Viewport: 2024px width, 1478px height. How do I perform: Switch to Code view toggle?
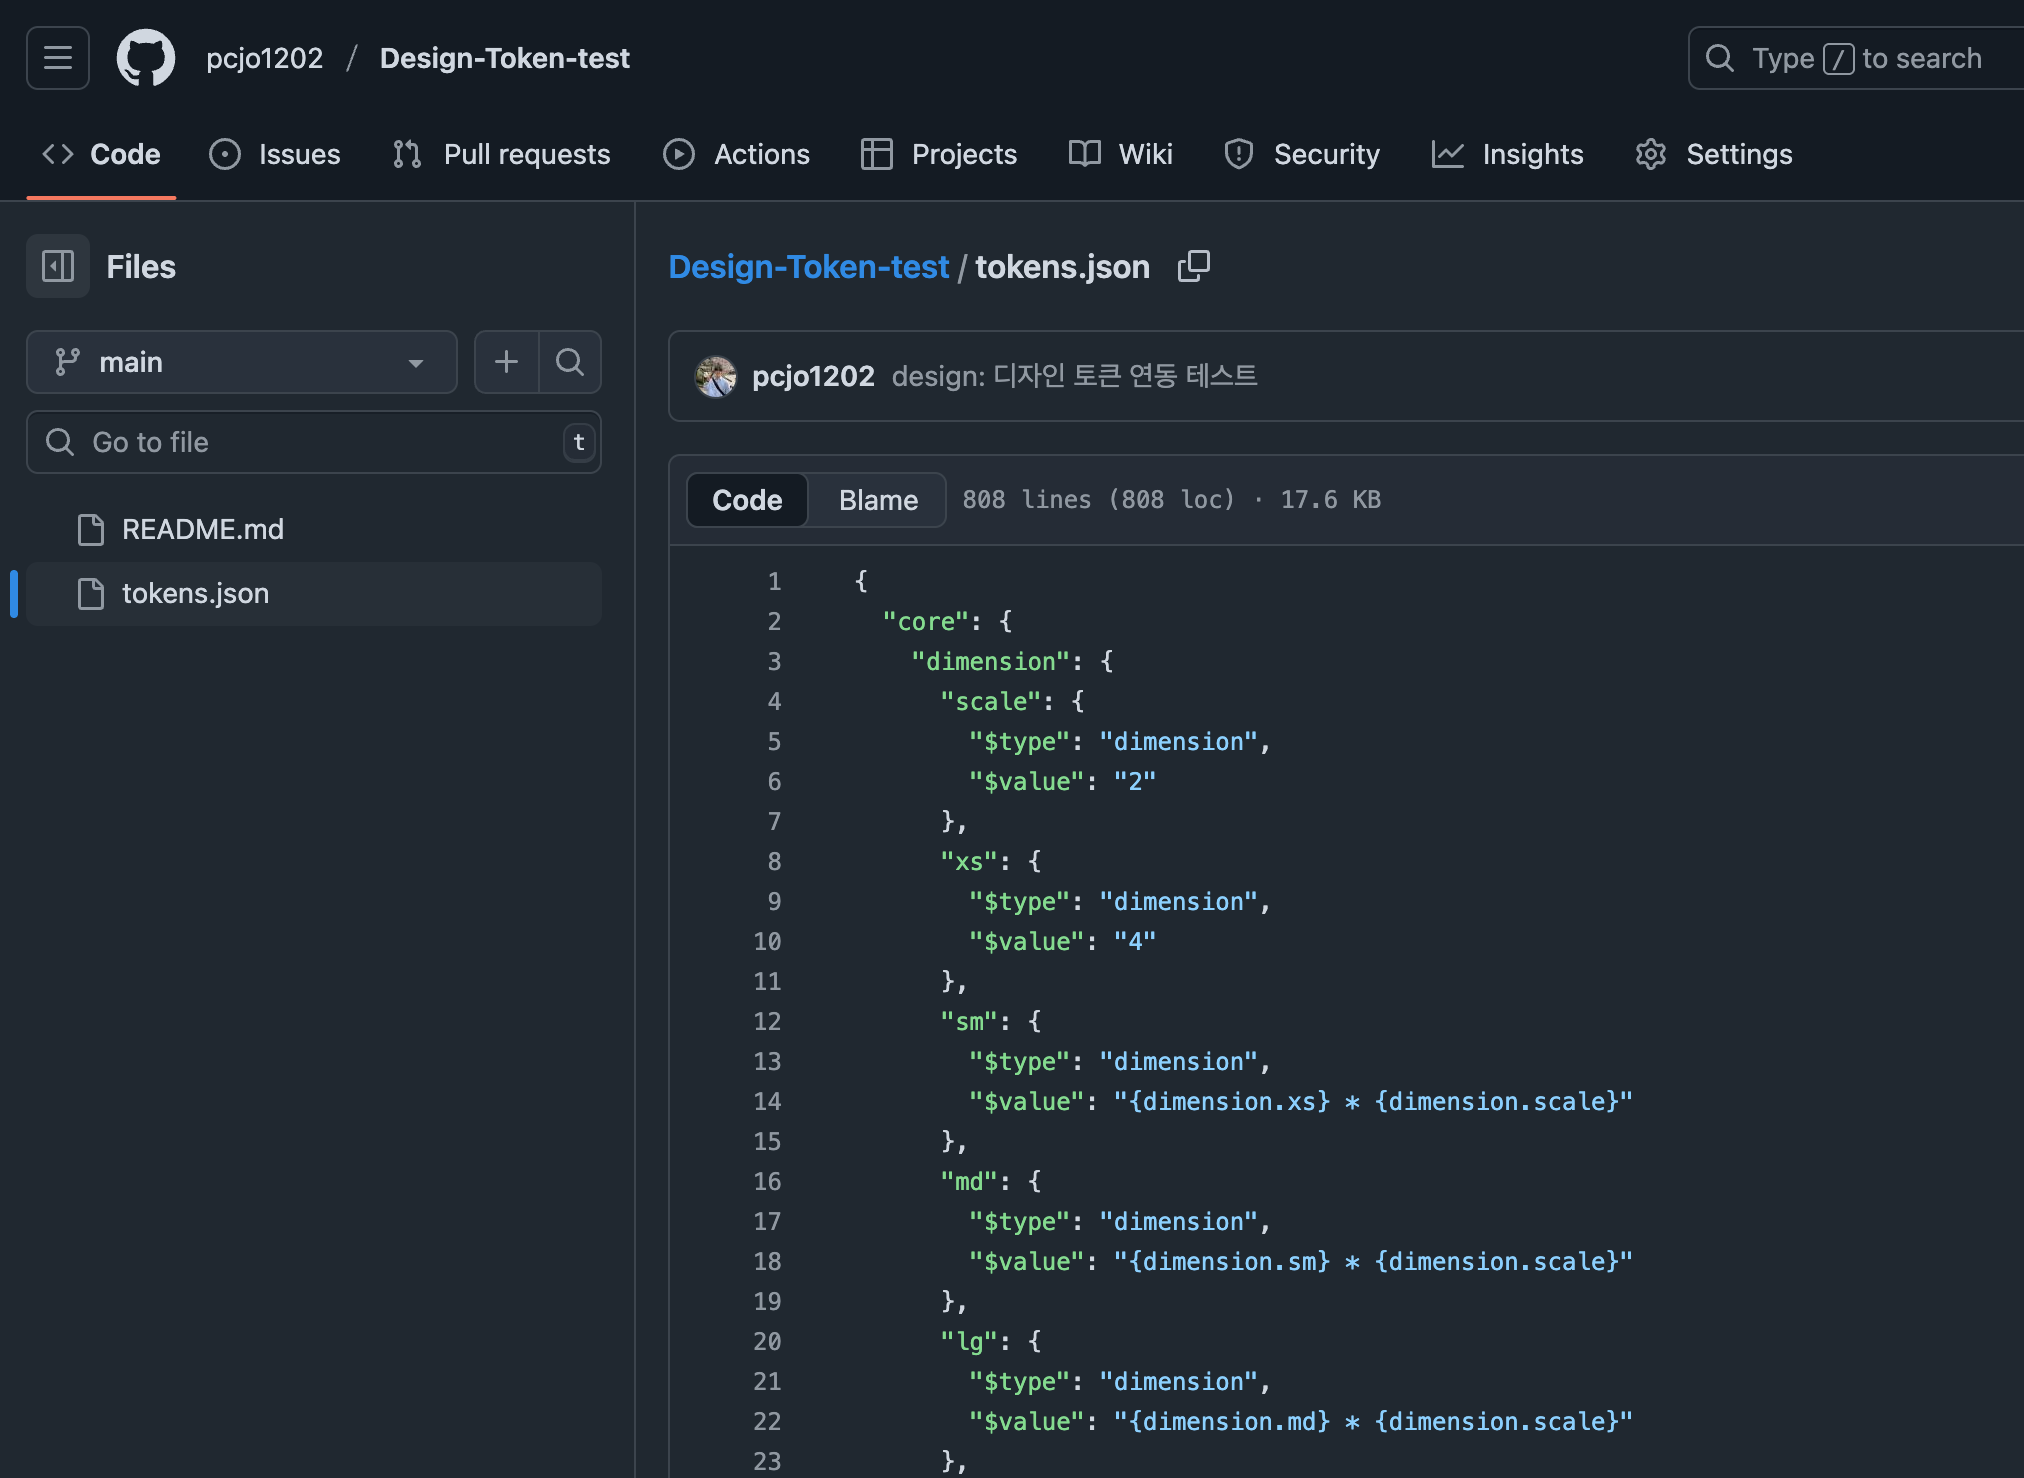click(x=747, y=500)
